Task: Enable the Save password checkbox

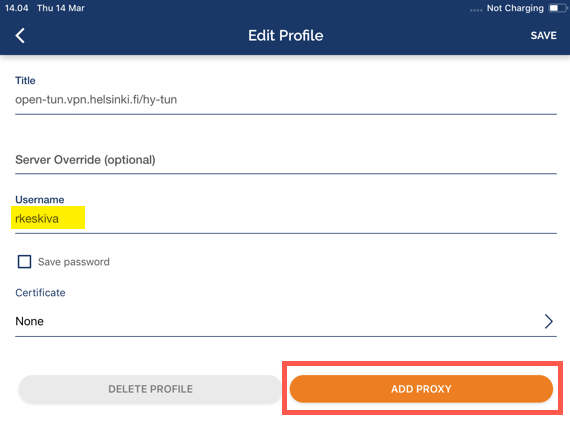Action: [24, 261]
